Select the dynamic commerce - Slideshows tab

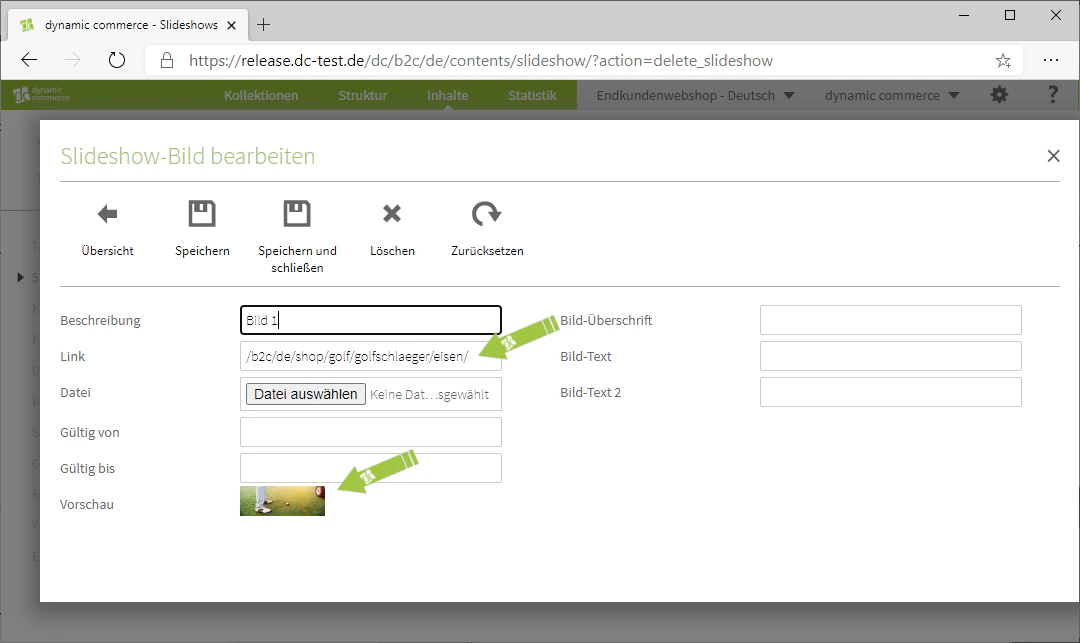point(127,25)
